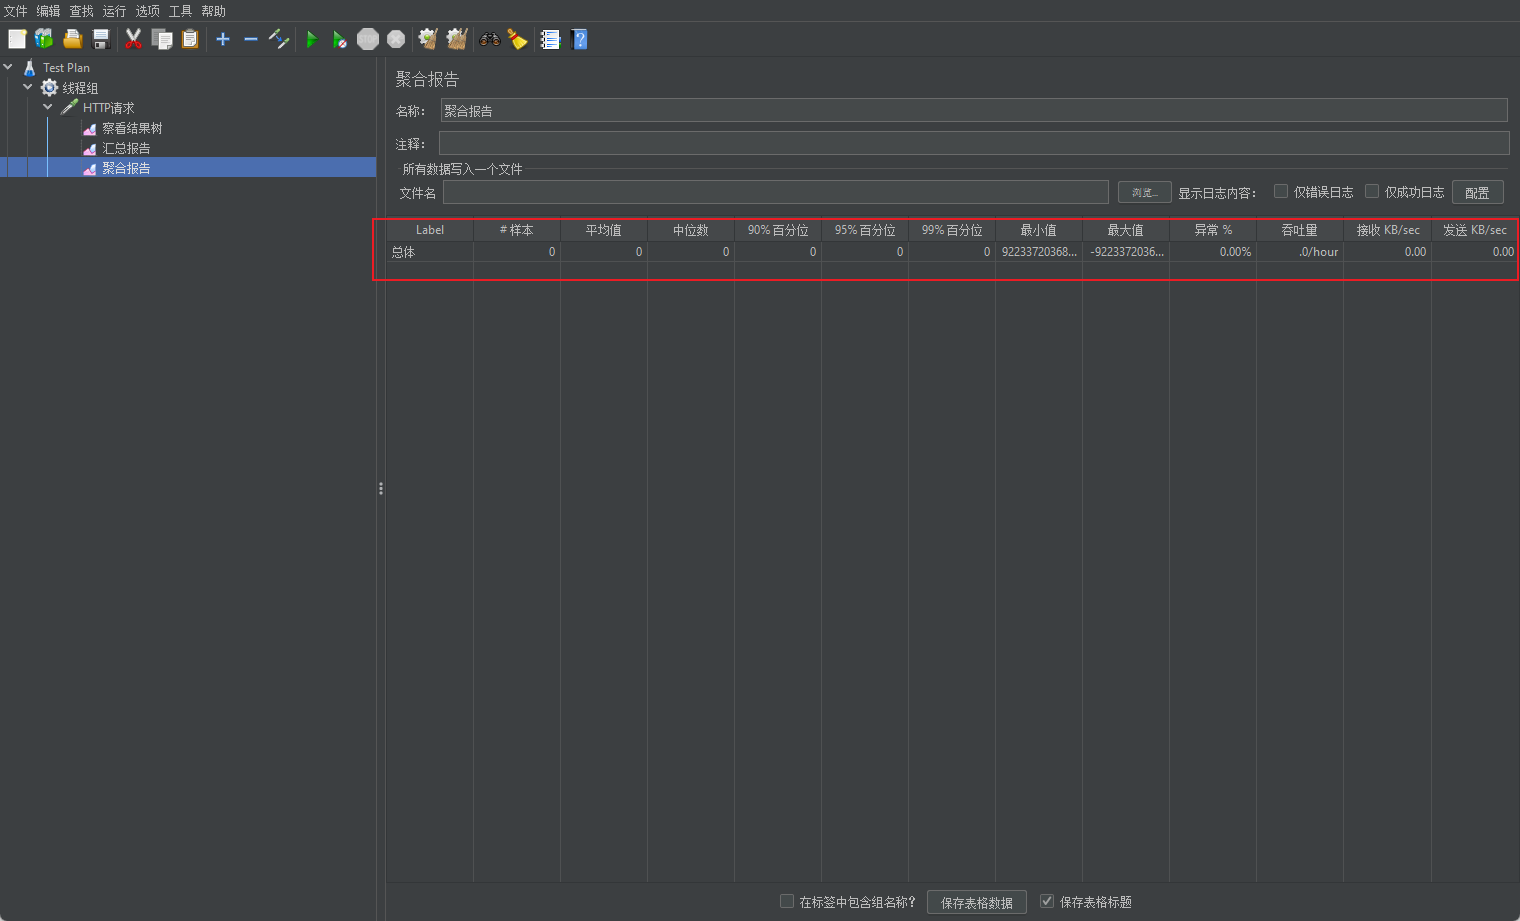Click the 吞吐量 column header

(1300, 230)
